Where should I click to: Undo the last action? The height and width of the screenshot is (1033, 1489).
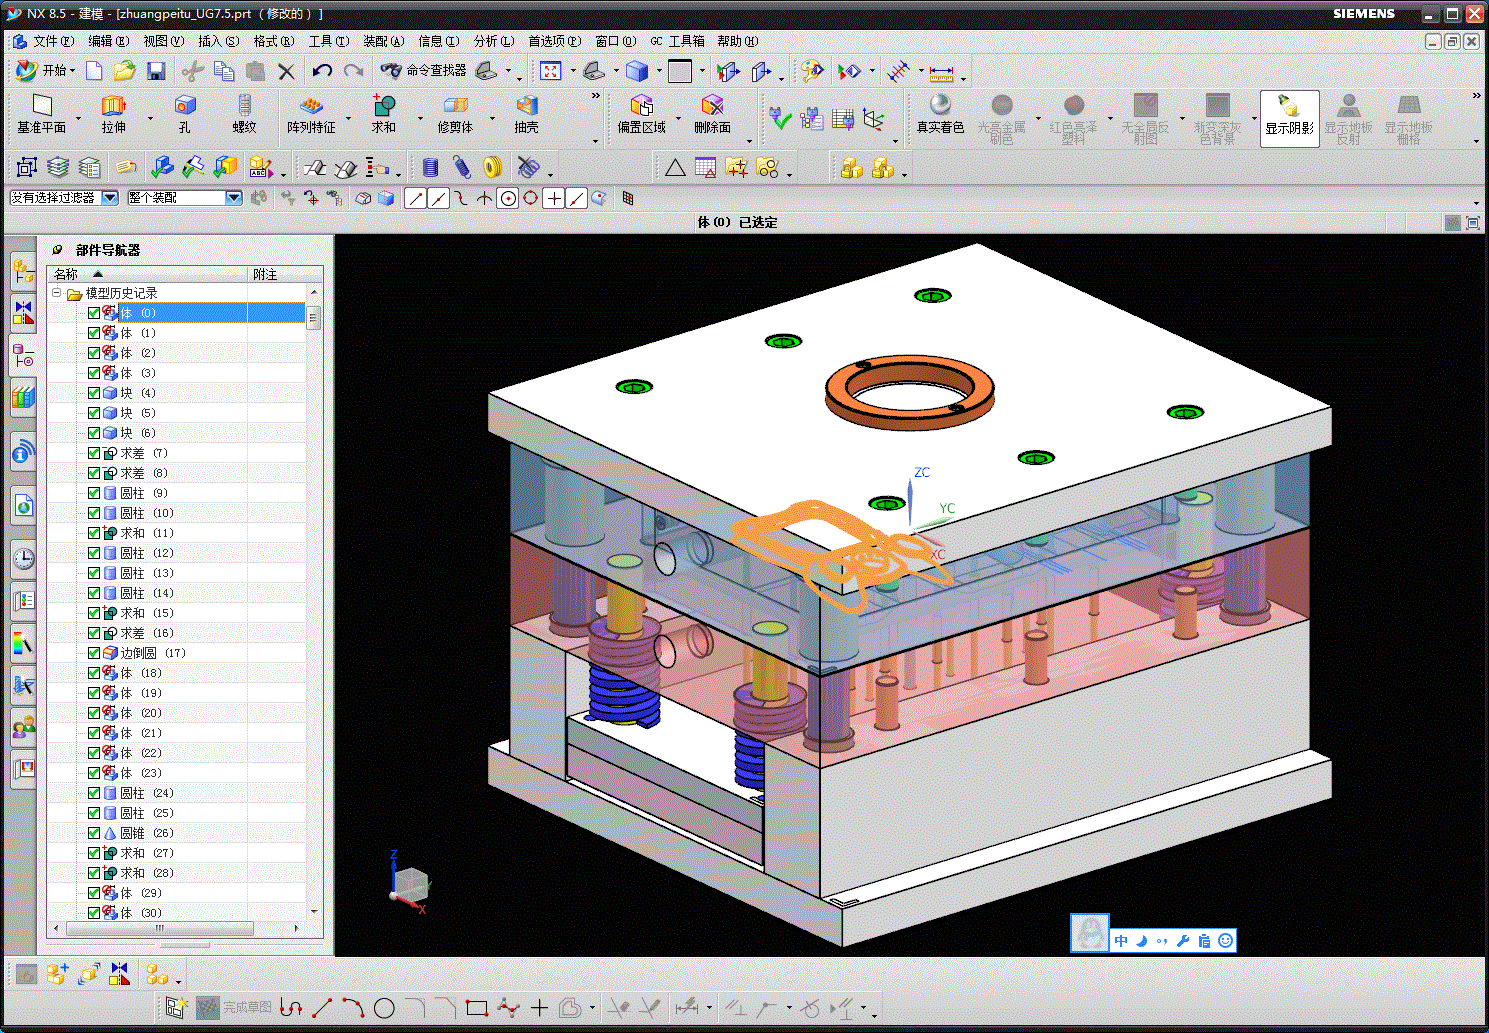click(322, 70)
